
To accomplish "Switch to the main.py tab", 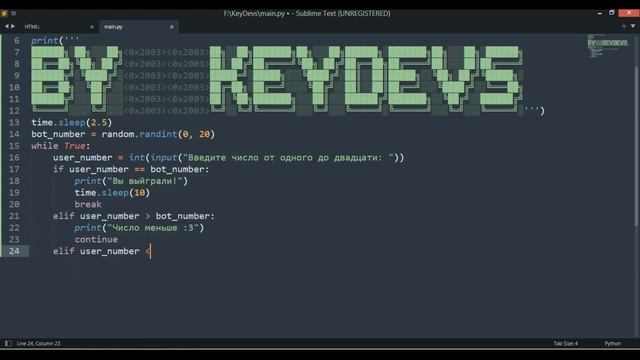I will 113,27.
